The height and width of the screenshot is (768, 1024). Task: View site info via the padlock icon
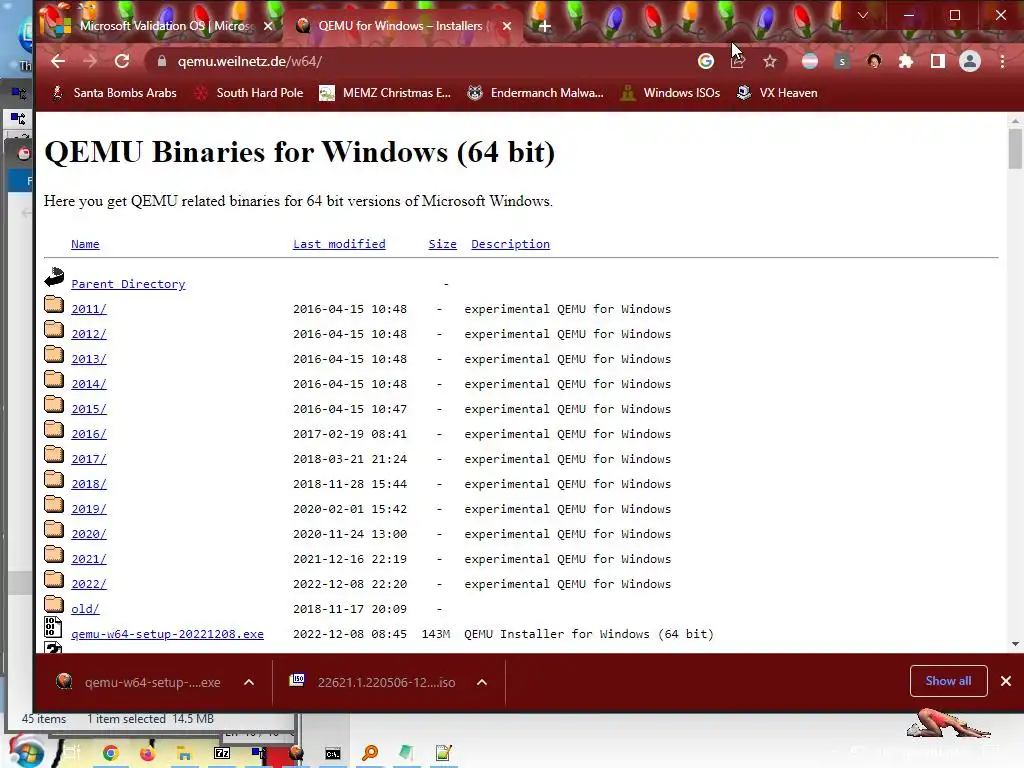pos(162,61)
